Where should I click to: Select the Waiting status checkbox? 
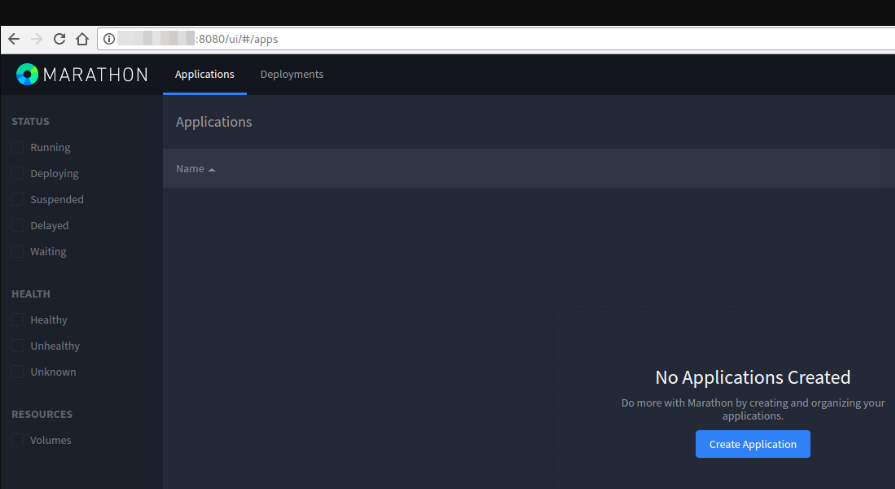(x=18, y=252)
